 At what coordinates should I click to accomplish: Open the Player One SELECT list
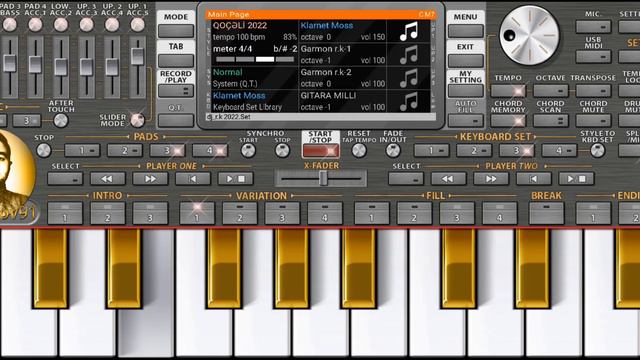65,179
